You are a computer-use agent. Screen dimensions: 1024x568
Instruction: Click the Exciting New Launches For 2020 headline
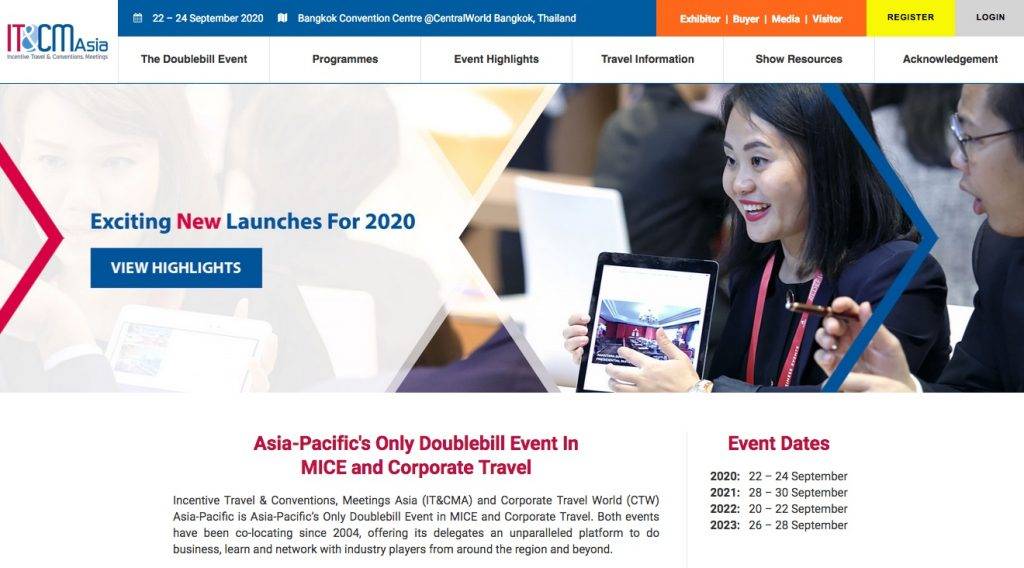coord(253,222)
